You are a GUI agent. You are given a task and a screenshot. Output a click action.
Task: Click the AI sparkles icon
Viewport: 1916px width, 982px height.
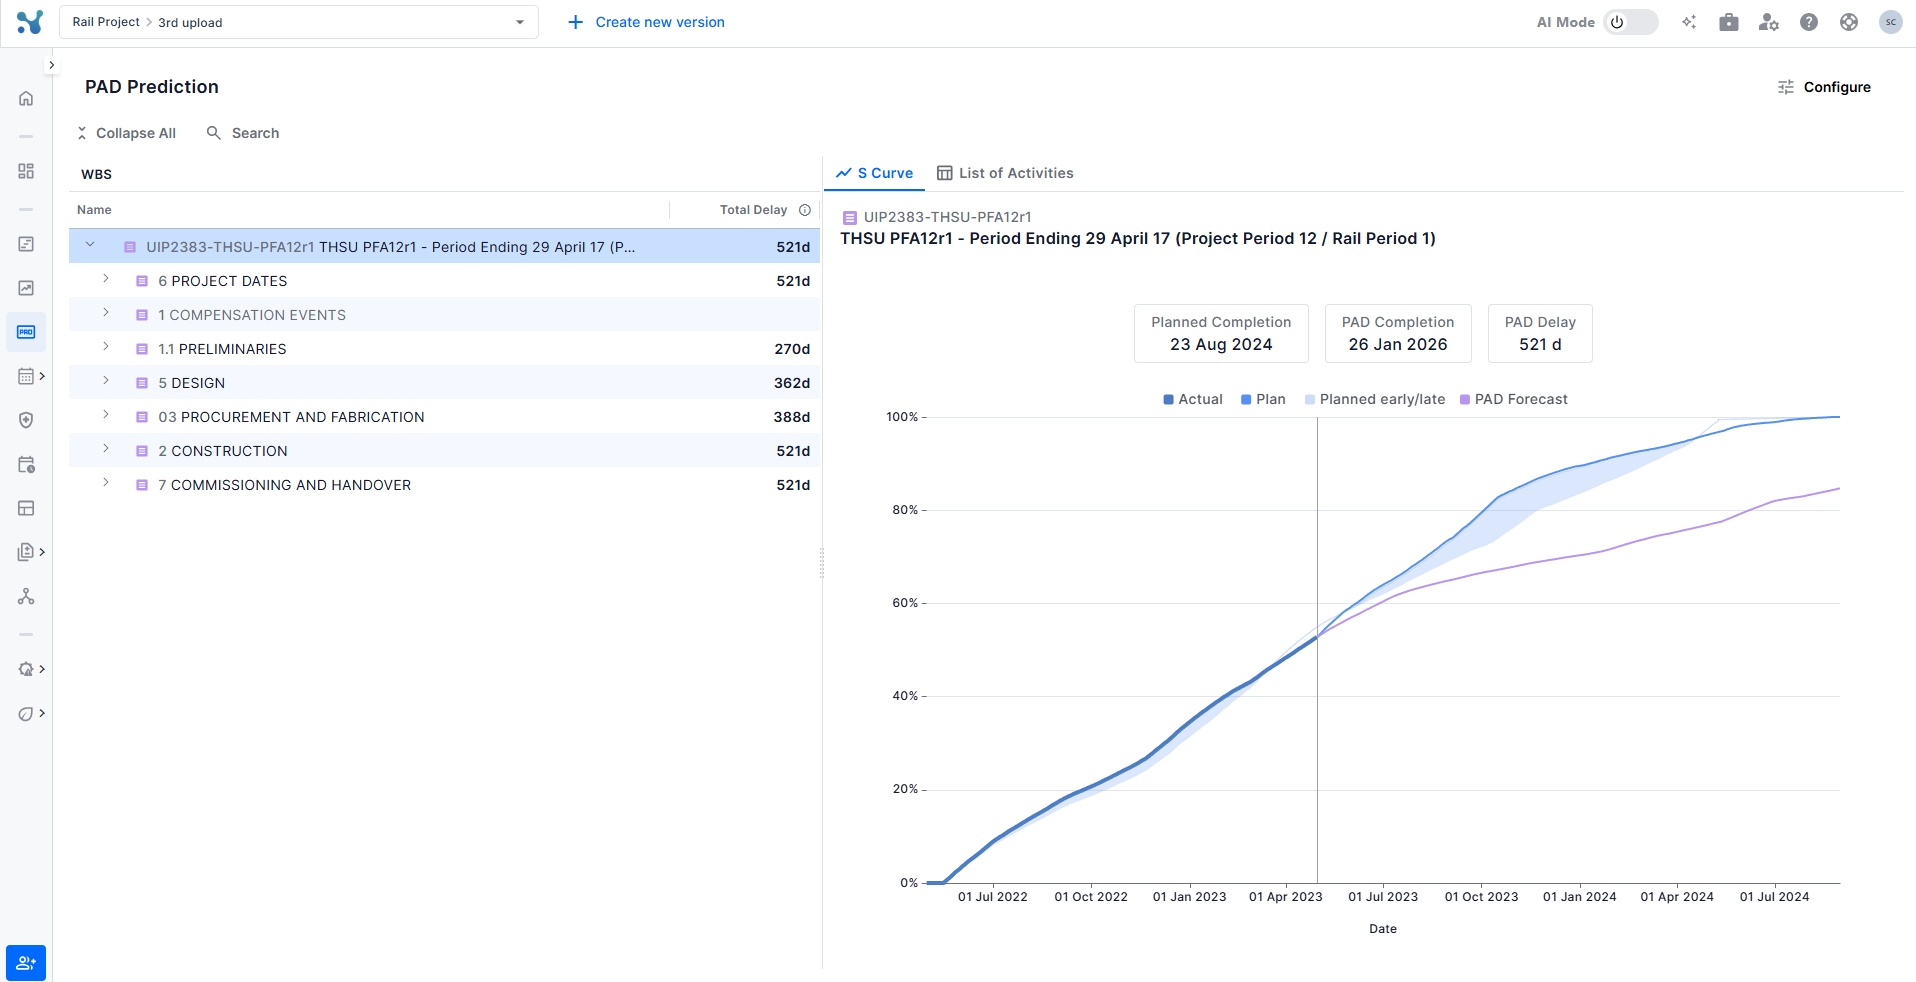click(x=1689, y=22)
